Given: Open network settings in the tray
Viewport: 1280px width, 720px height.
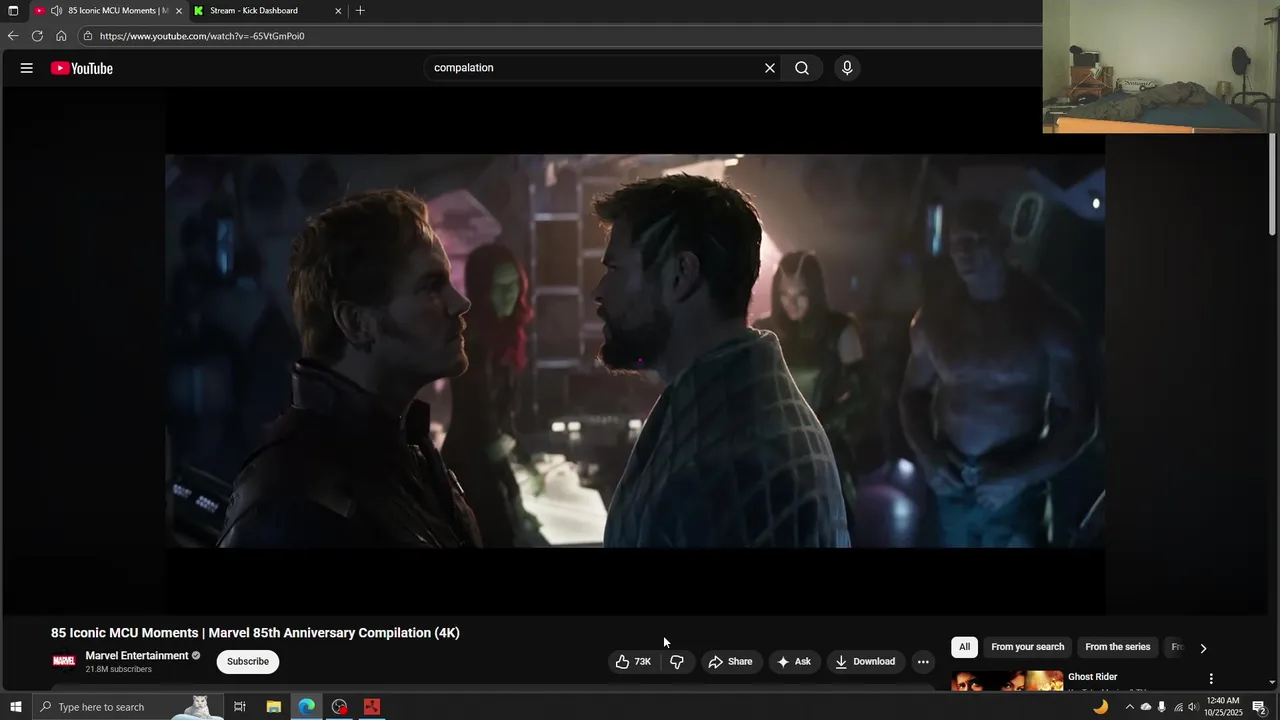Looking at the screenshot, I should pyautogui.click(x=1178, y=707).
